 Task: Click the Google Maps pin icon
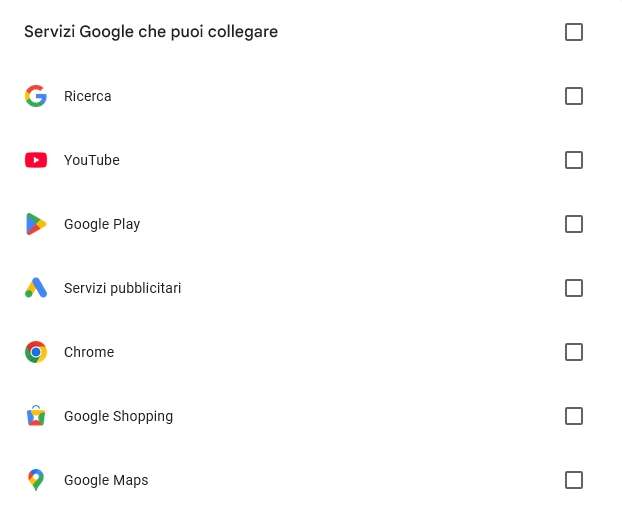tap(36, 480)
